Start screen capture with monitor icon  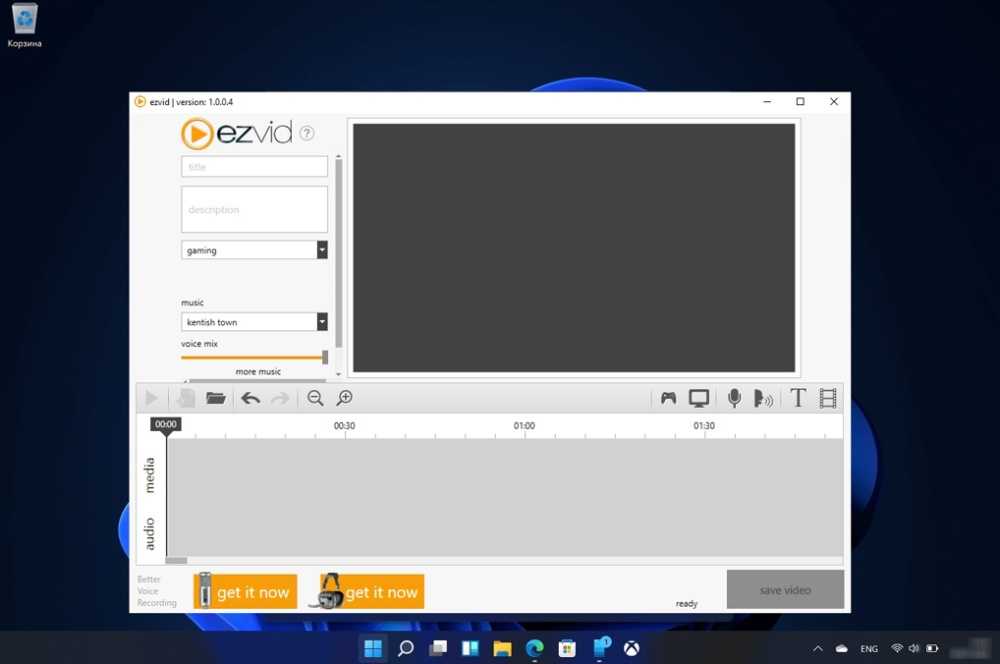pyautogui.click(x=699, y=398)
